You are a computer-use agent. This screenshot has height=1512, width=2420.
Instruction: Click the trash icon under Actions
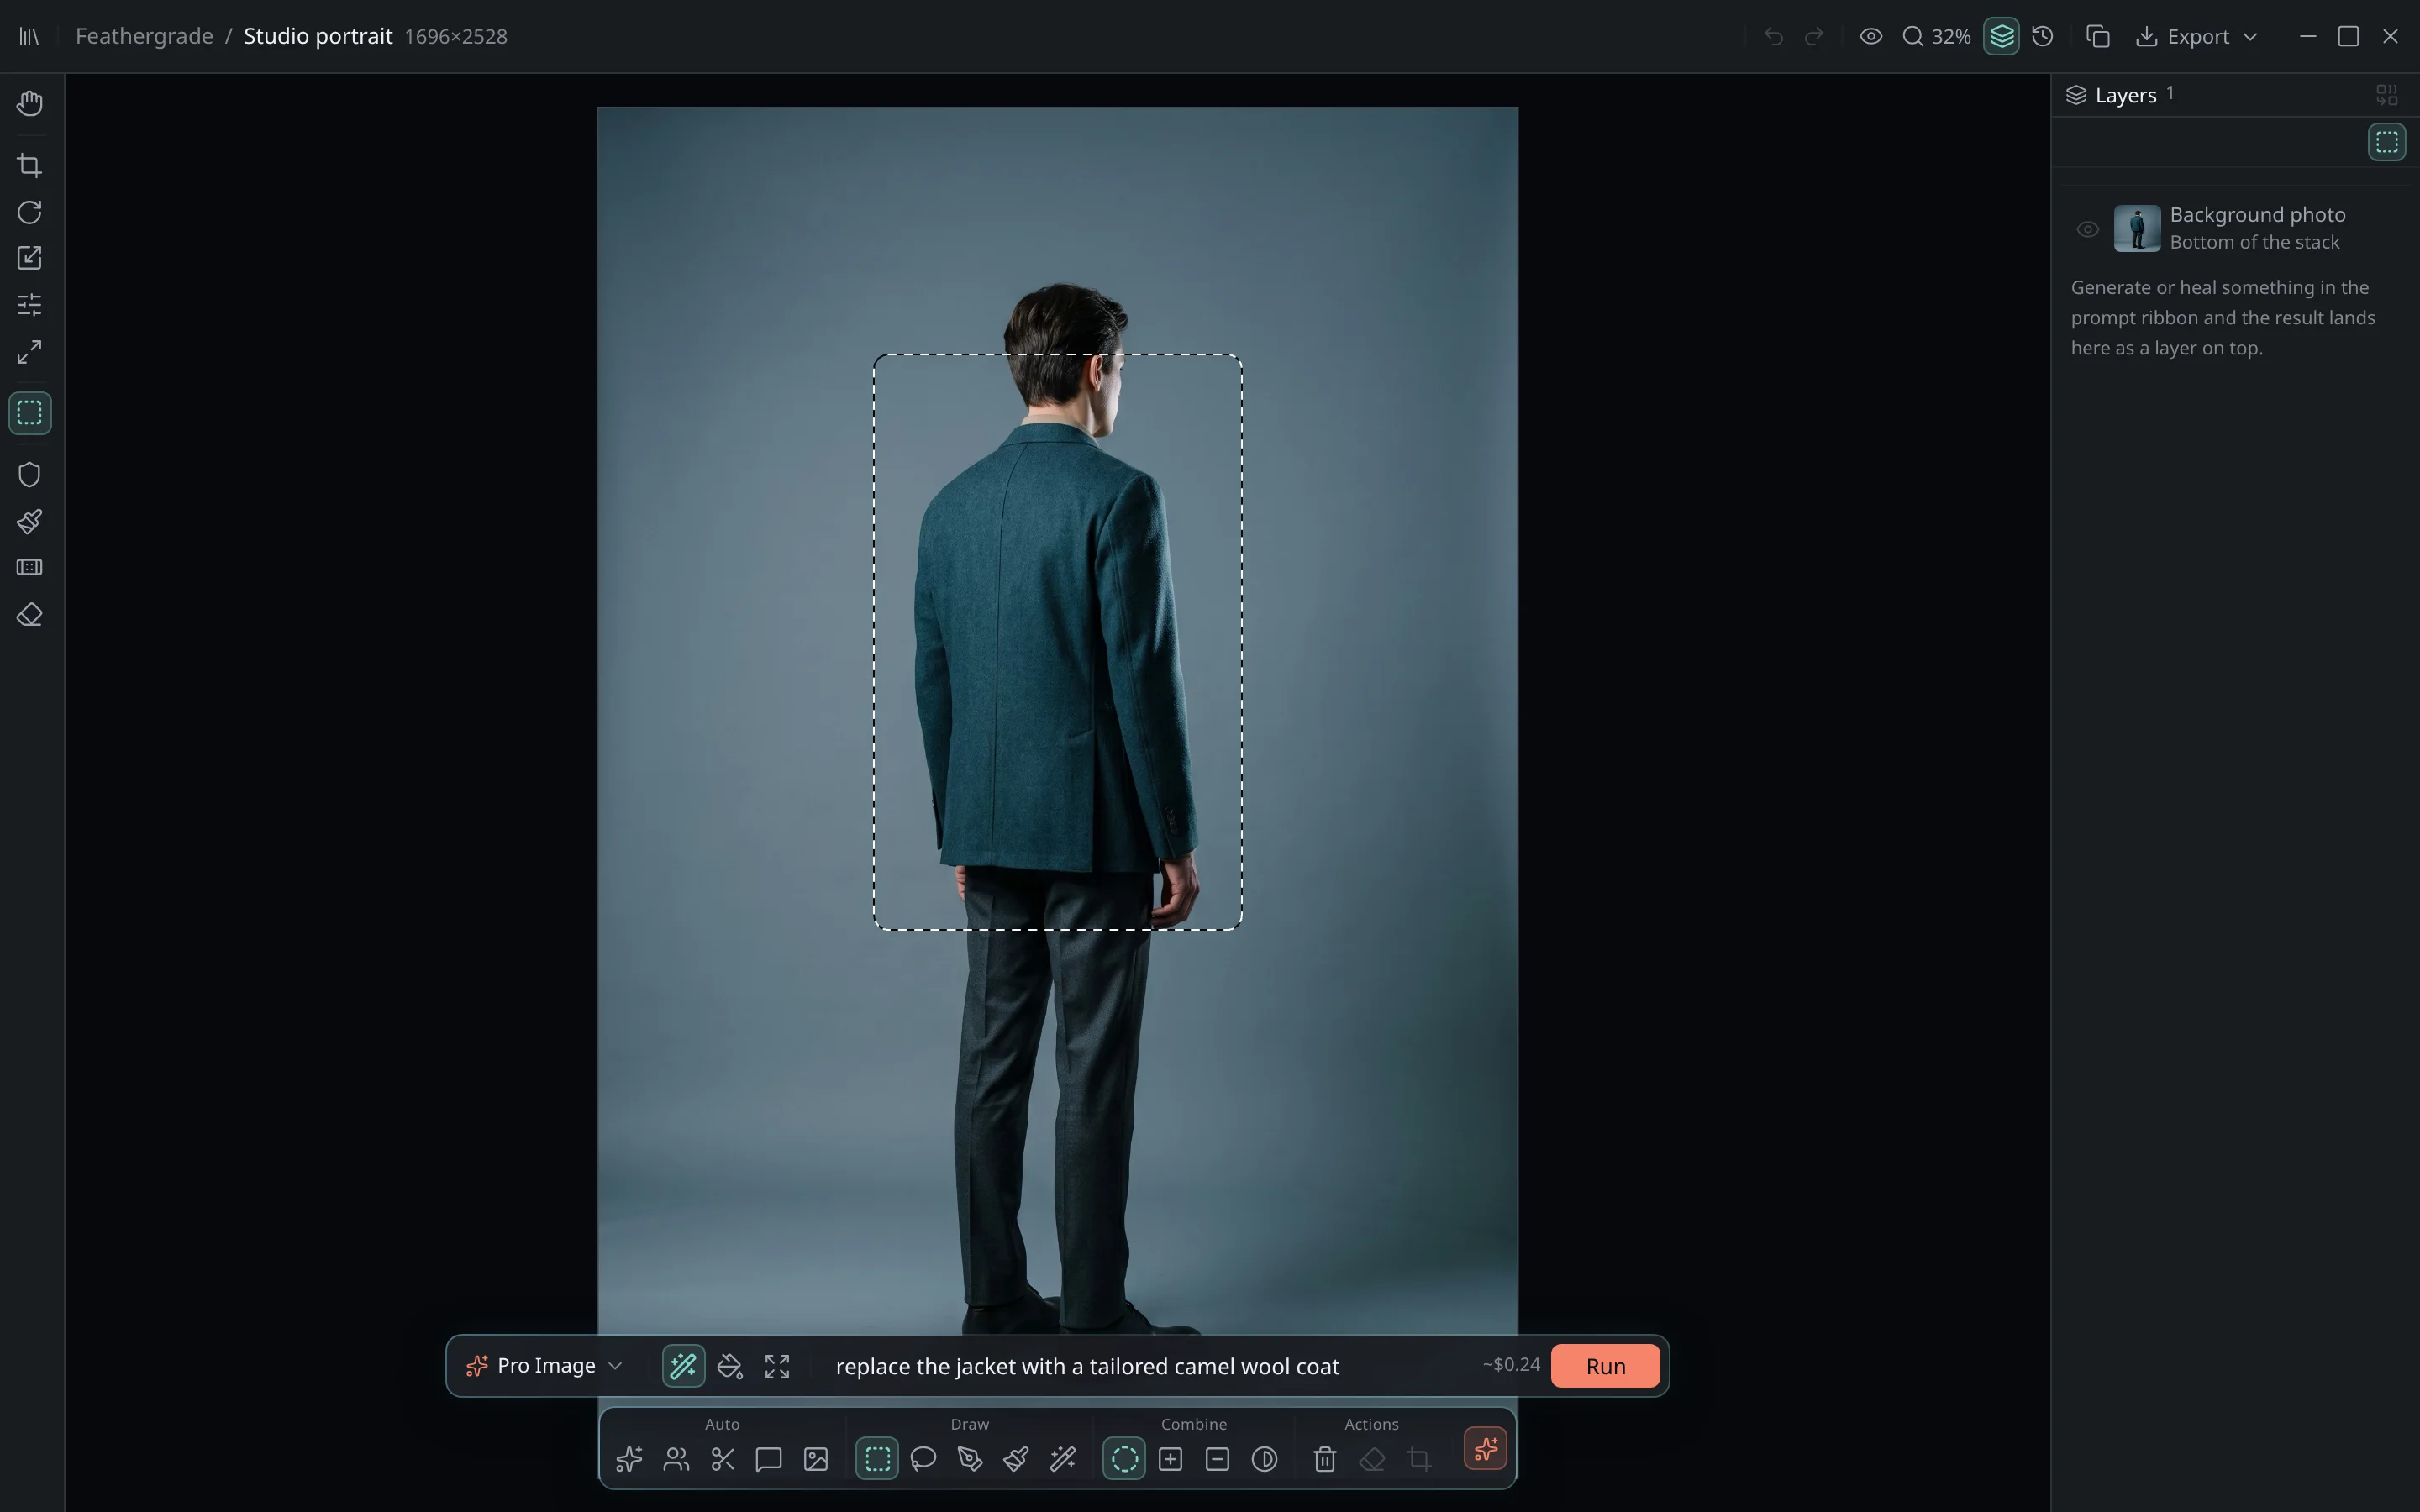point(1325,1459)
